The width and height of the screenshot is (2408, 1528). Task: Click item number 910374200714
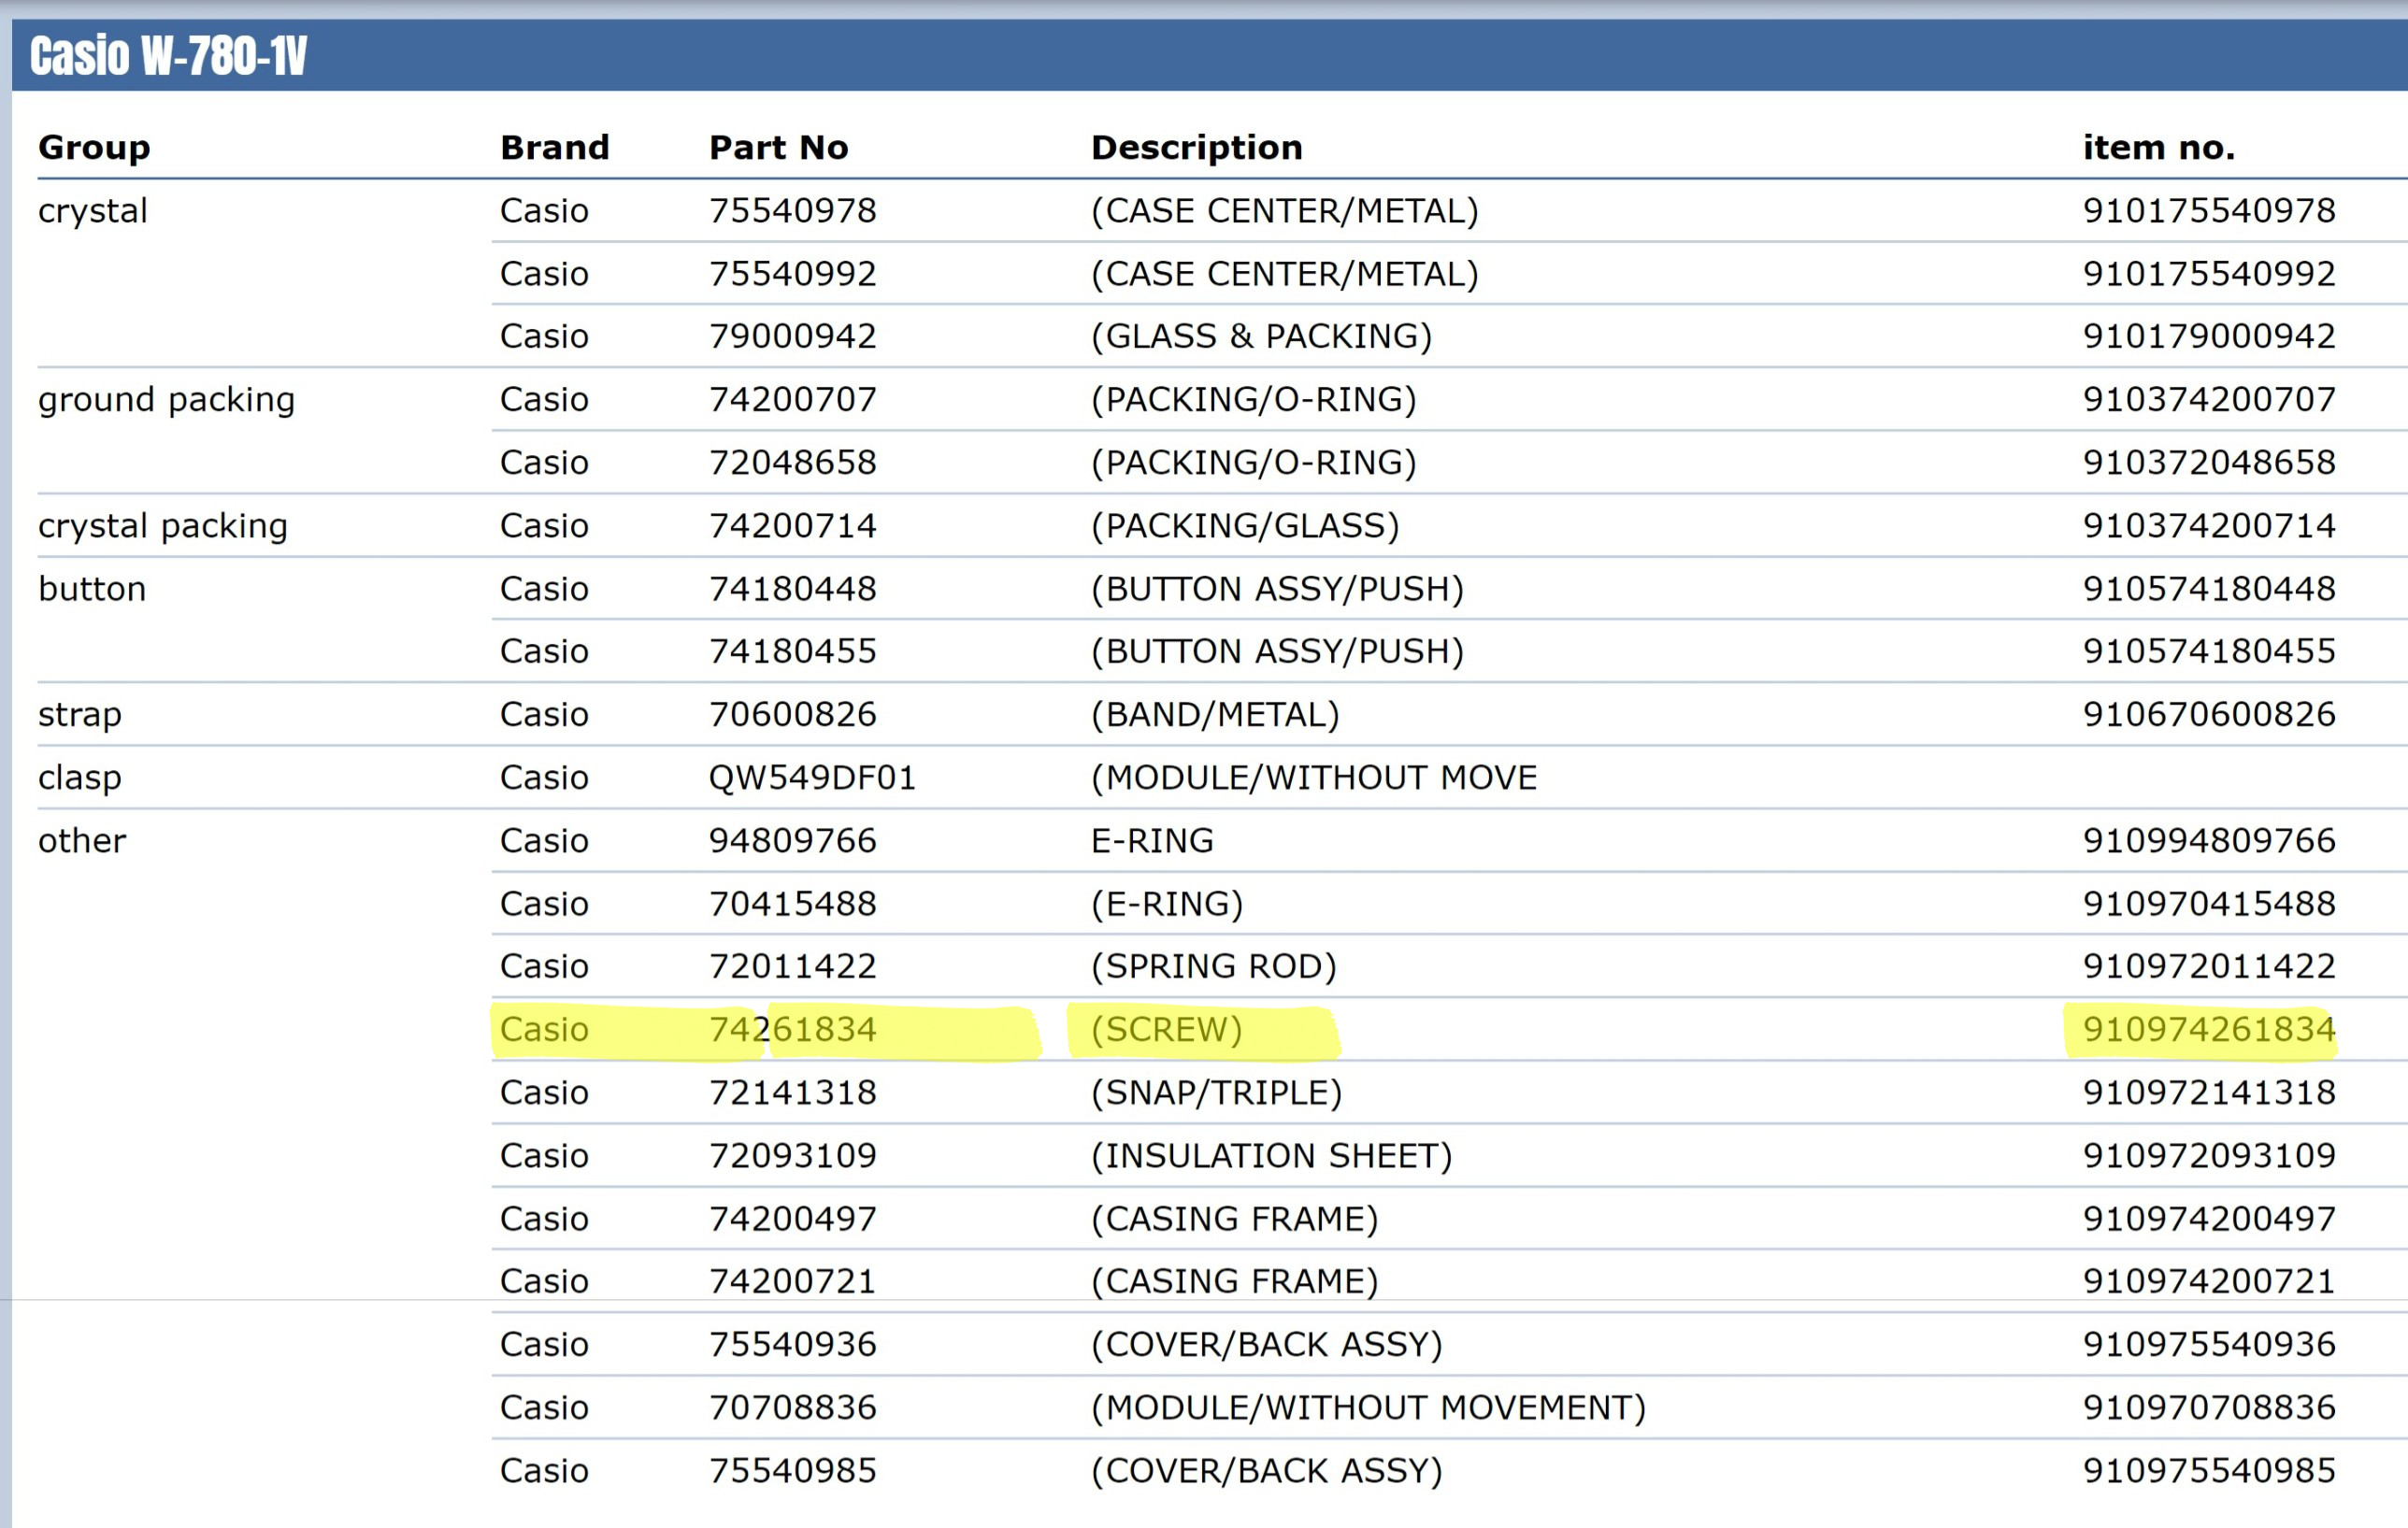pyautogui.click(x=2209, y=526)
